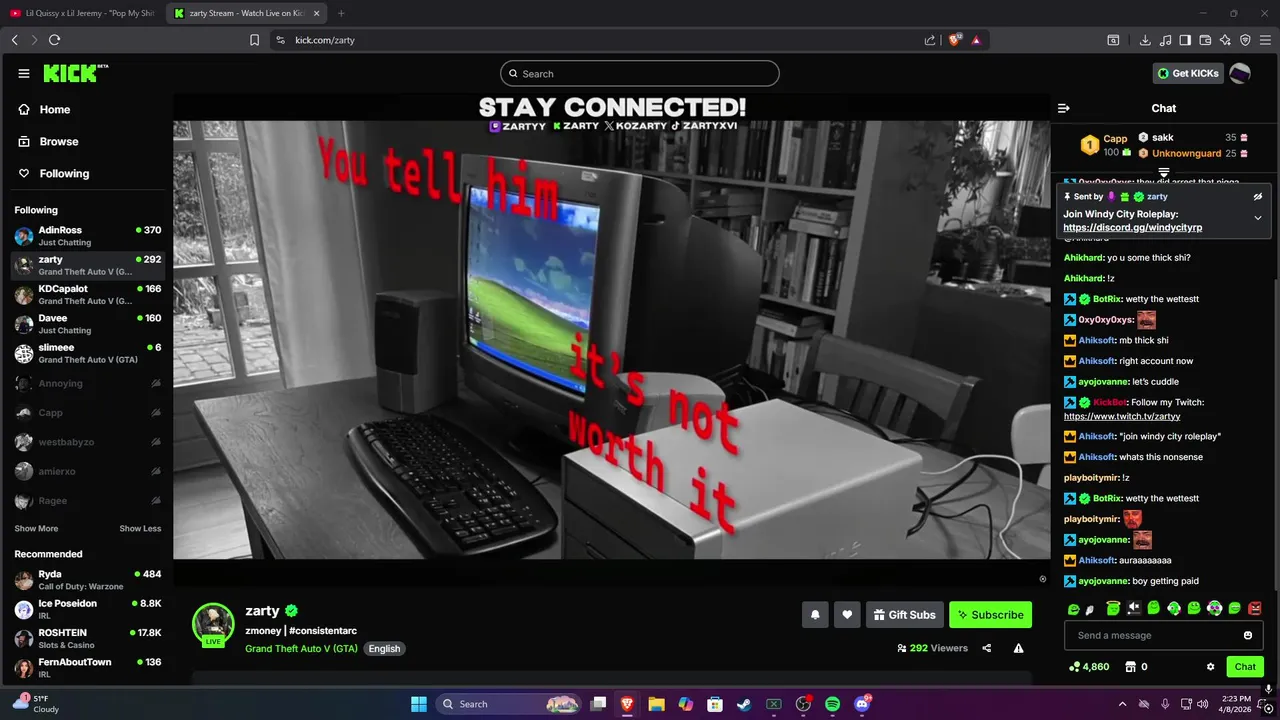Click the English language tag
The height and width of the screenshot is (720, 1280).
pyautogui.click(x=384, y=648)
